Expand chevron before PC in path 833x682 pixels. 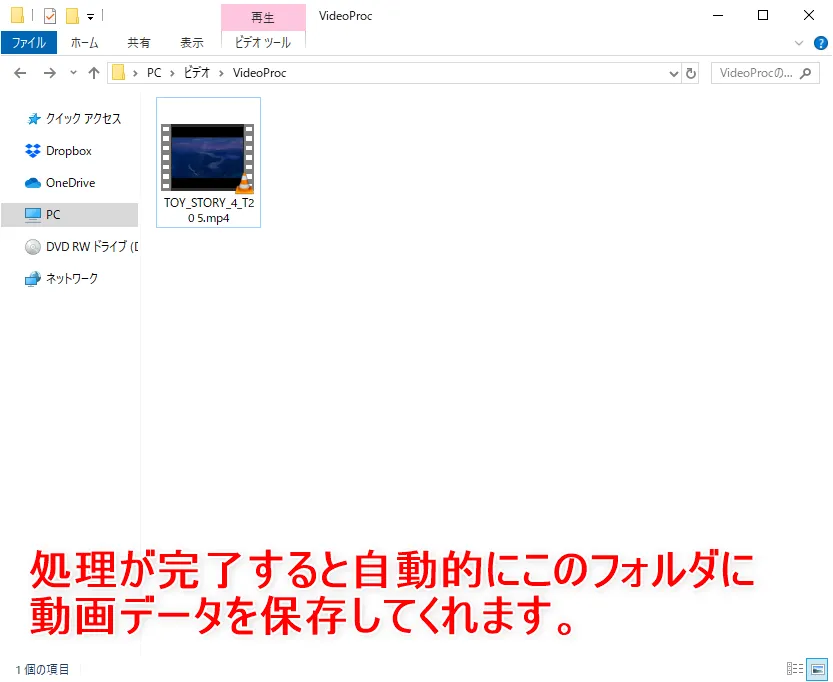tap(135, 73)
